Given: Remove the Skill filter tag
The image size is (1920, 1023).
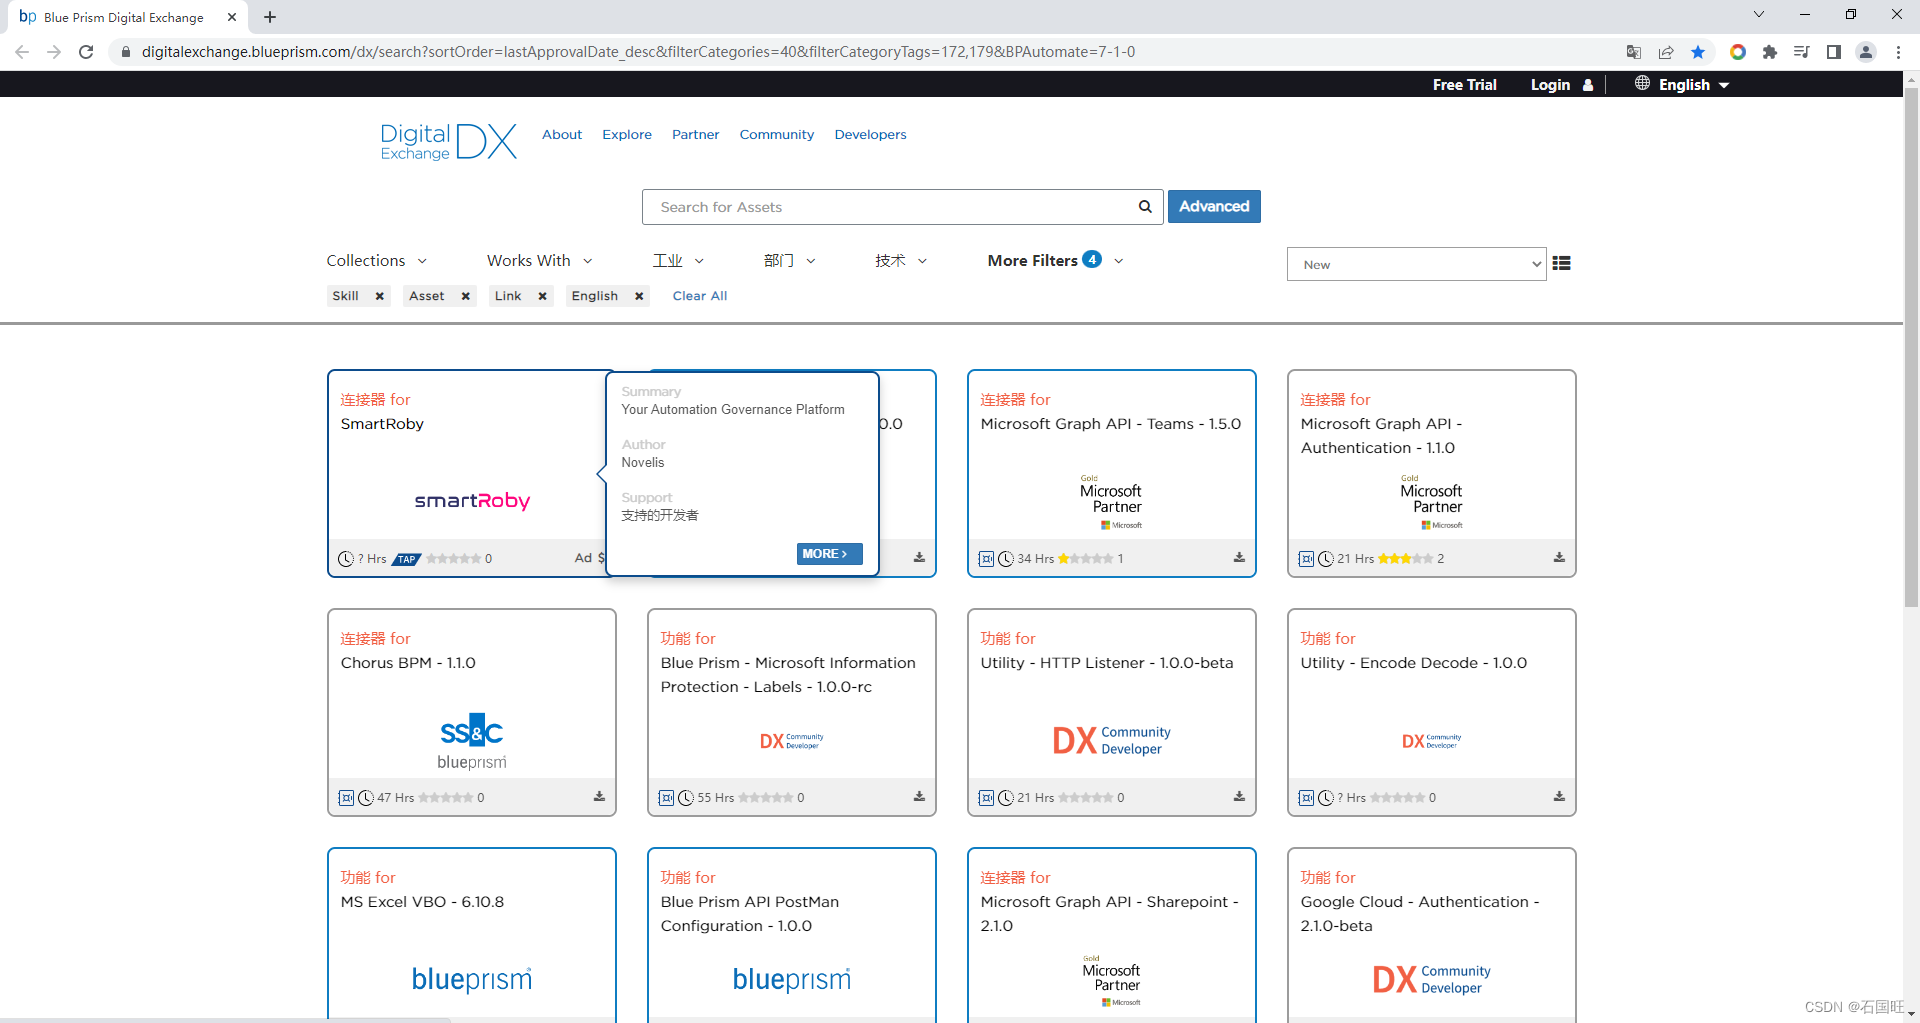Looking at the screenshot, I should (x=380, y=296).
